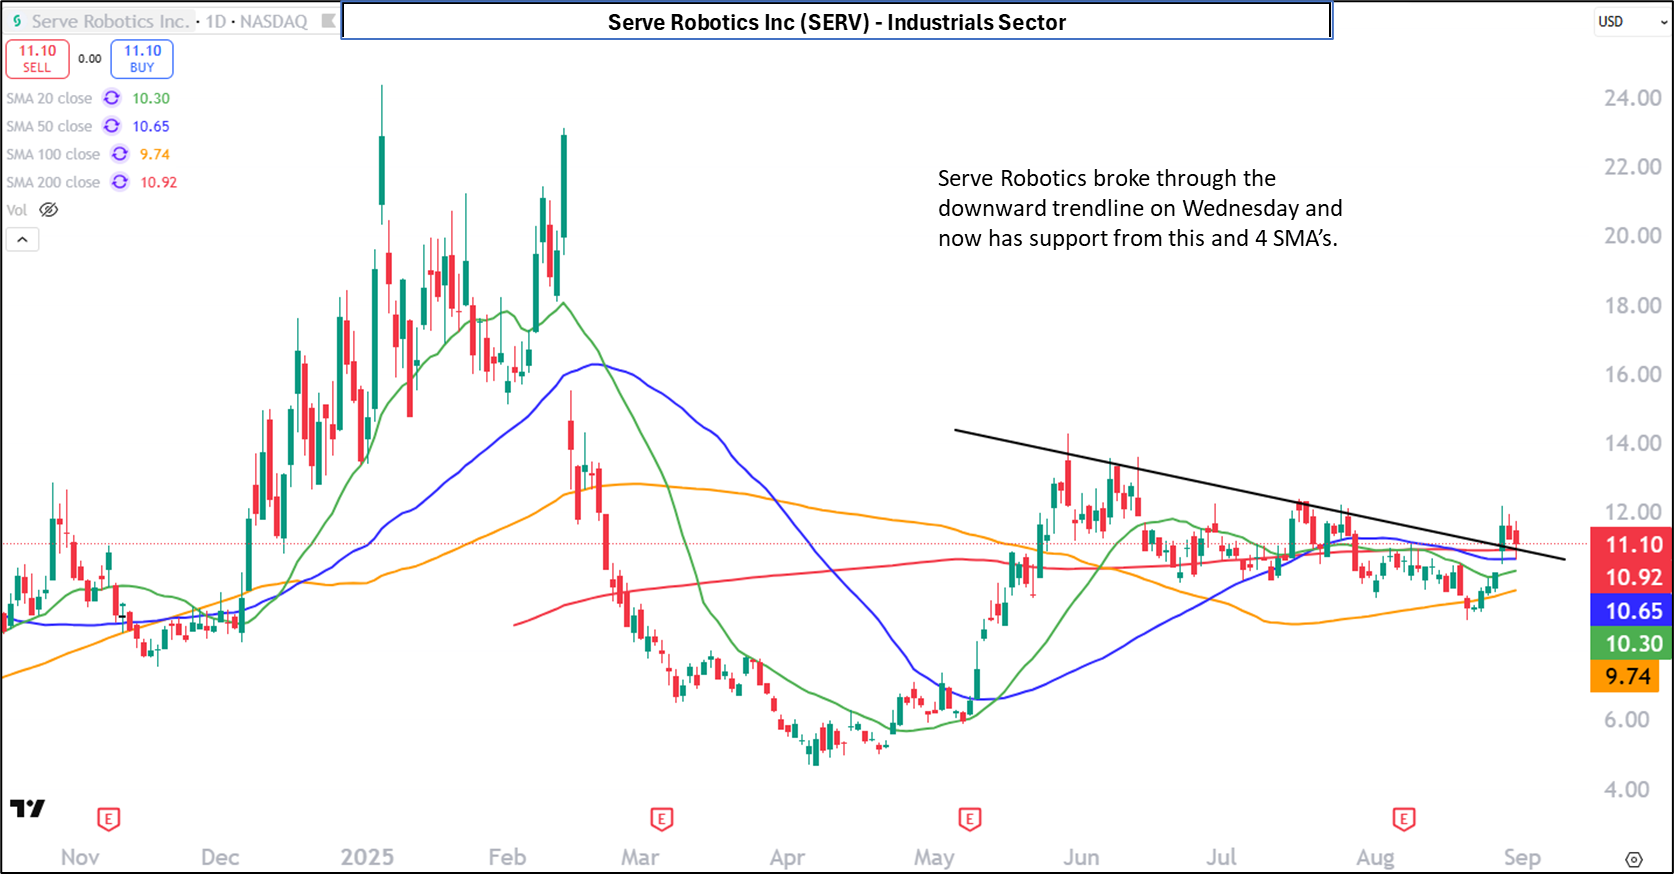
Task: Click the 14.00 price axis label
Action: 1632,444
